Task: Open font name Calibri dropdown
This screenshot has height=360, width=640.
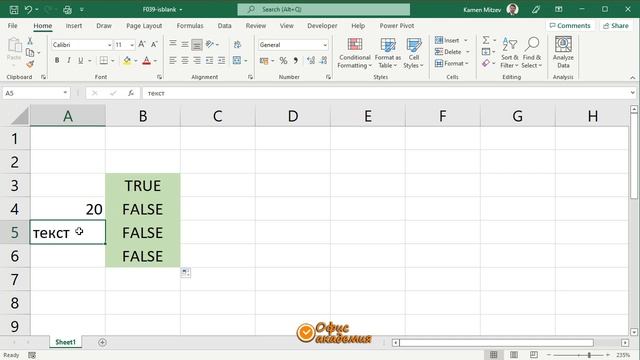Action: coord(109,45)
